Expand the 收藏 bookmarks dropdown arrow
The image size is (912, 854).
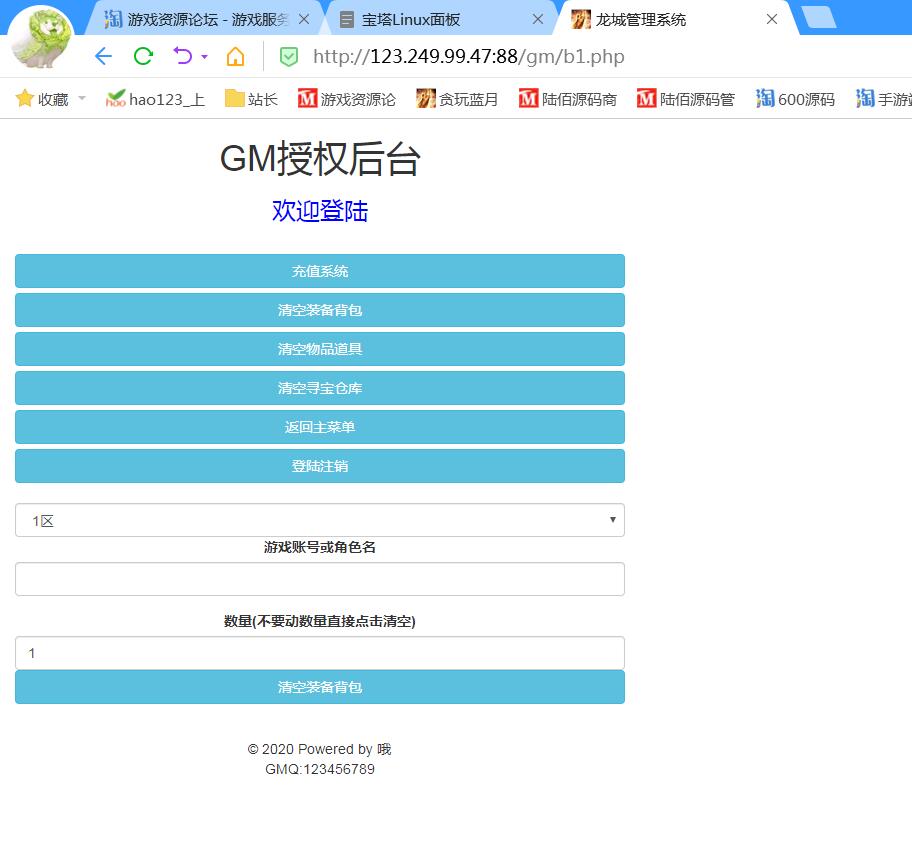point(82,99)
